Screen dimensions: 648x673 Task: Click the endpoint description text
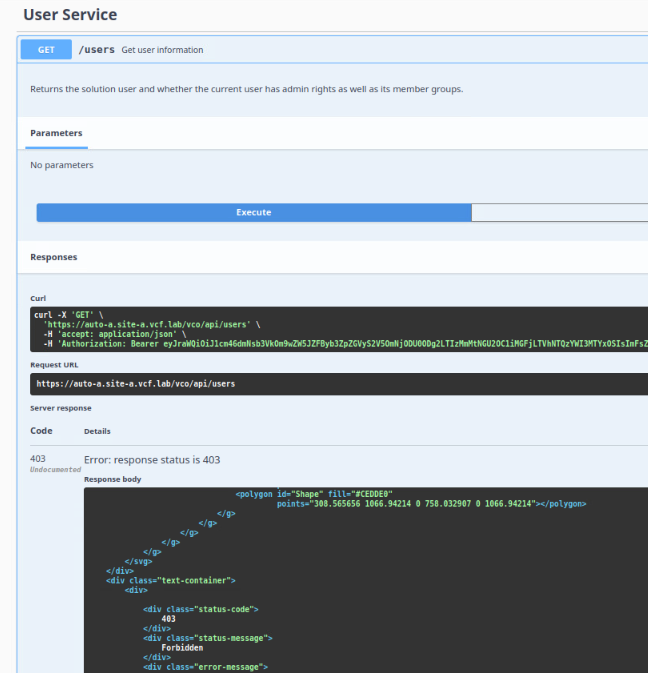click(246, 89)
